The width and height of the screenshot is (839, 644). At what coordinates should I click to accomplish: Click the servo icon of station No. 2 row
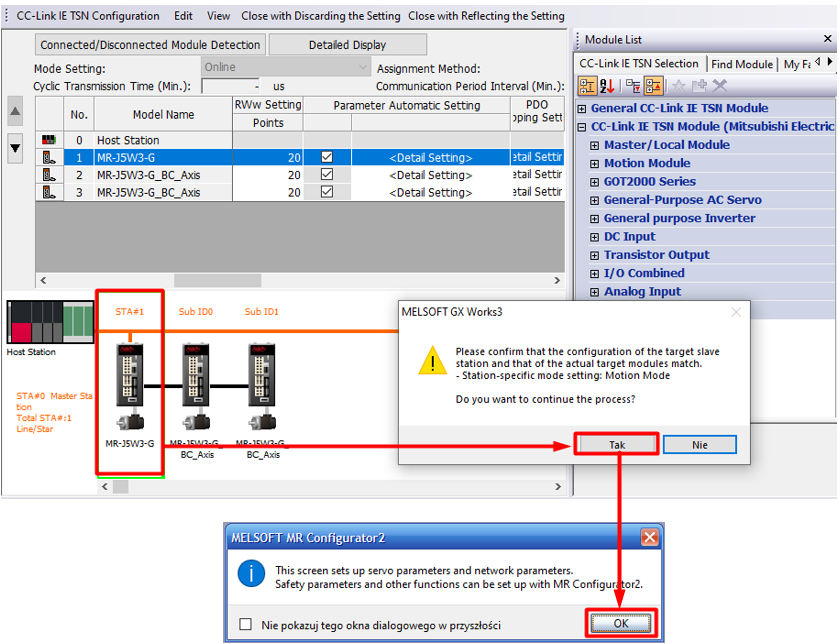[49, 175]
